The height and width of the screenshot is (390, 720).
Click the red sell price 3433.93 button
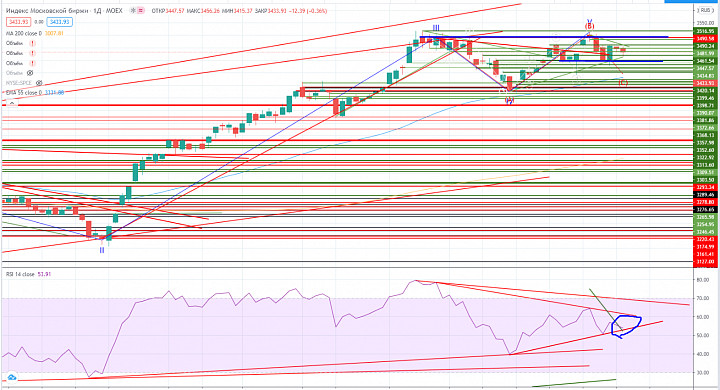point(19,22)
